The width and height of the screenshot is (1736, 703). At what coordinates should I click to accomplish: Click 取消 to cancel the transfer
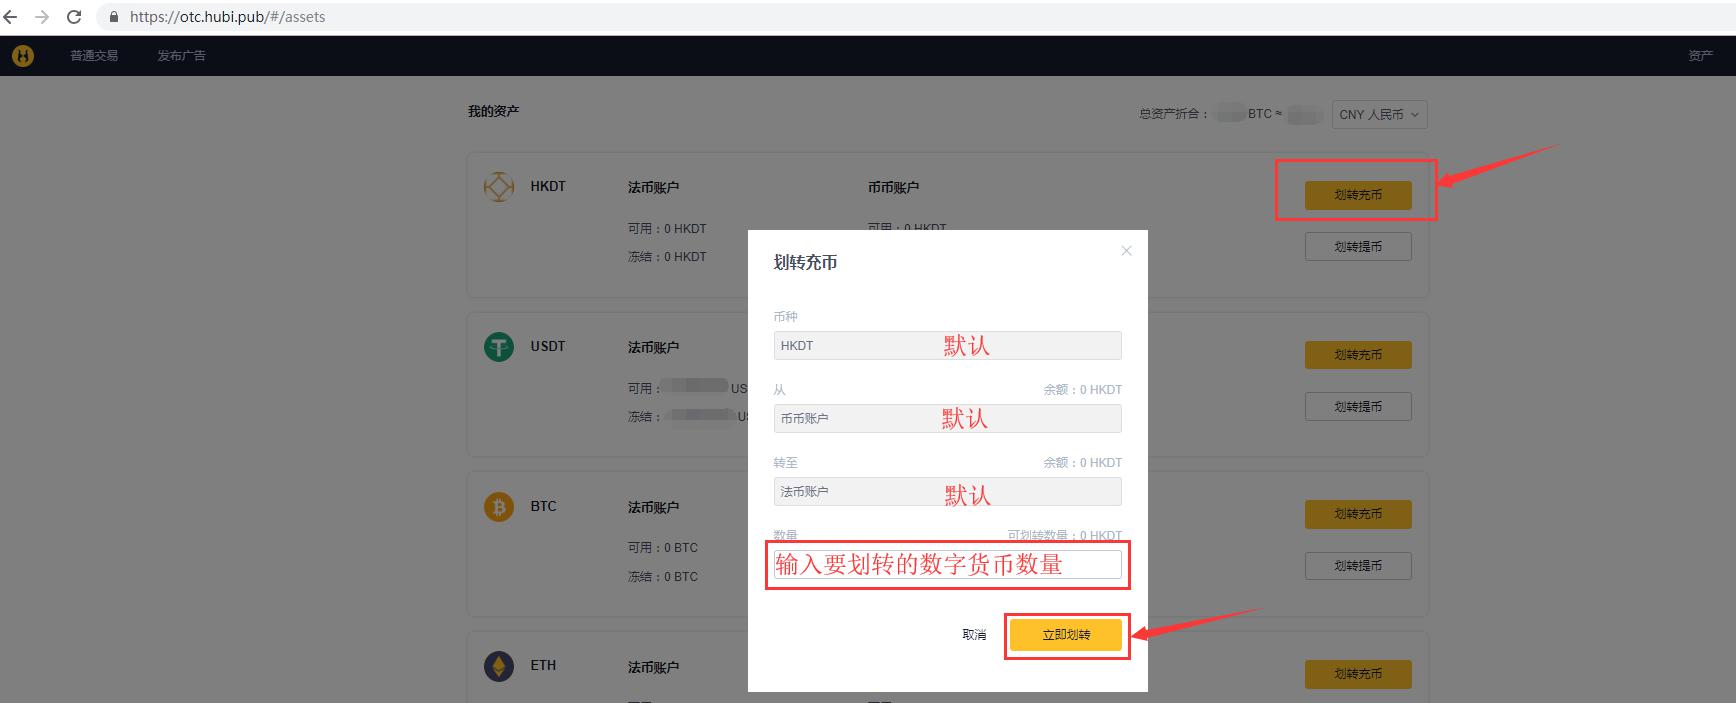coord(974,635)
